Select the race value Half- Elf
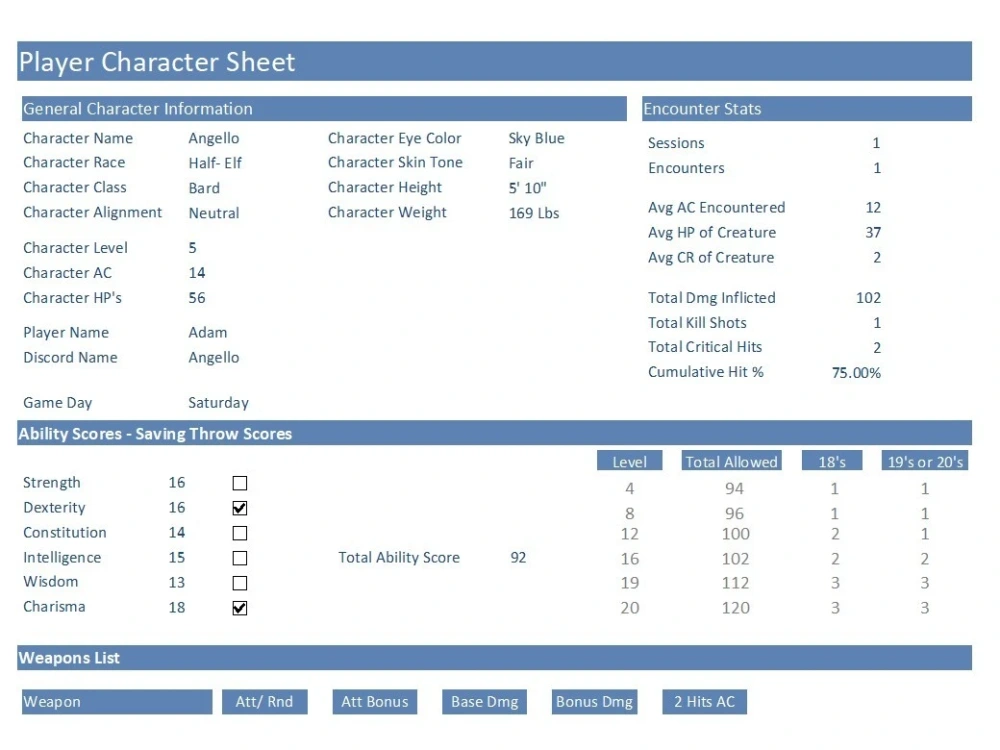The width and height of the screenshot is (1000, 750). [x=215, y=163]
